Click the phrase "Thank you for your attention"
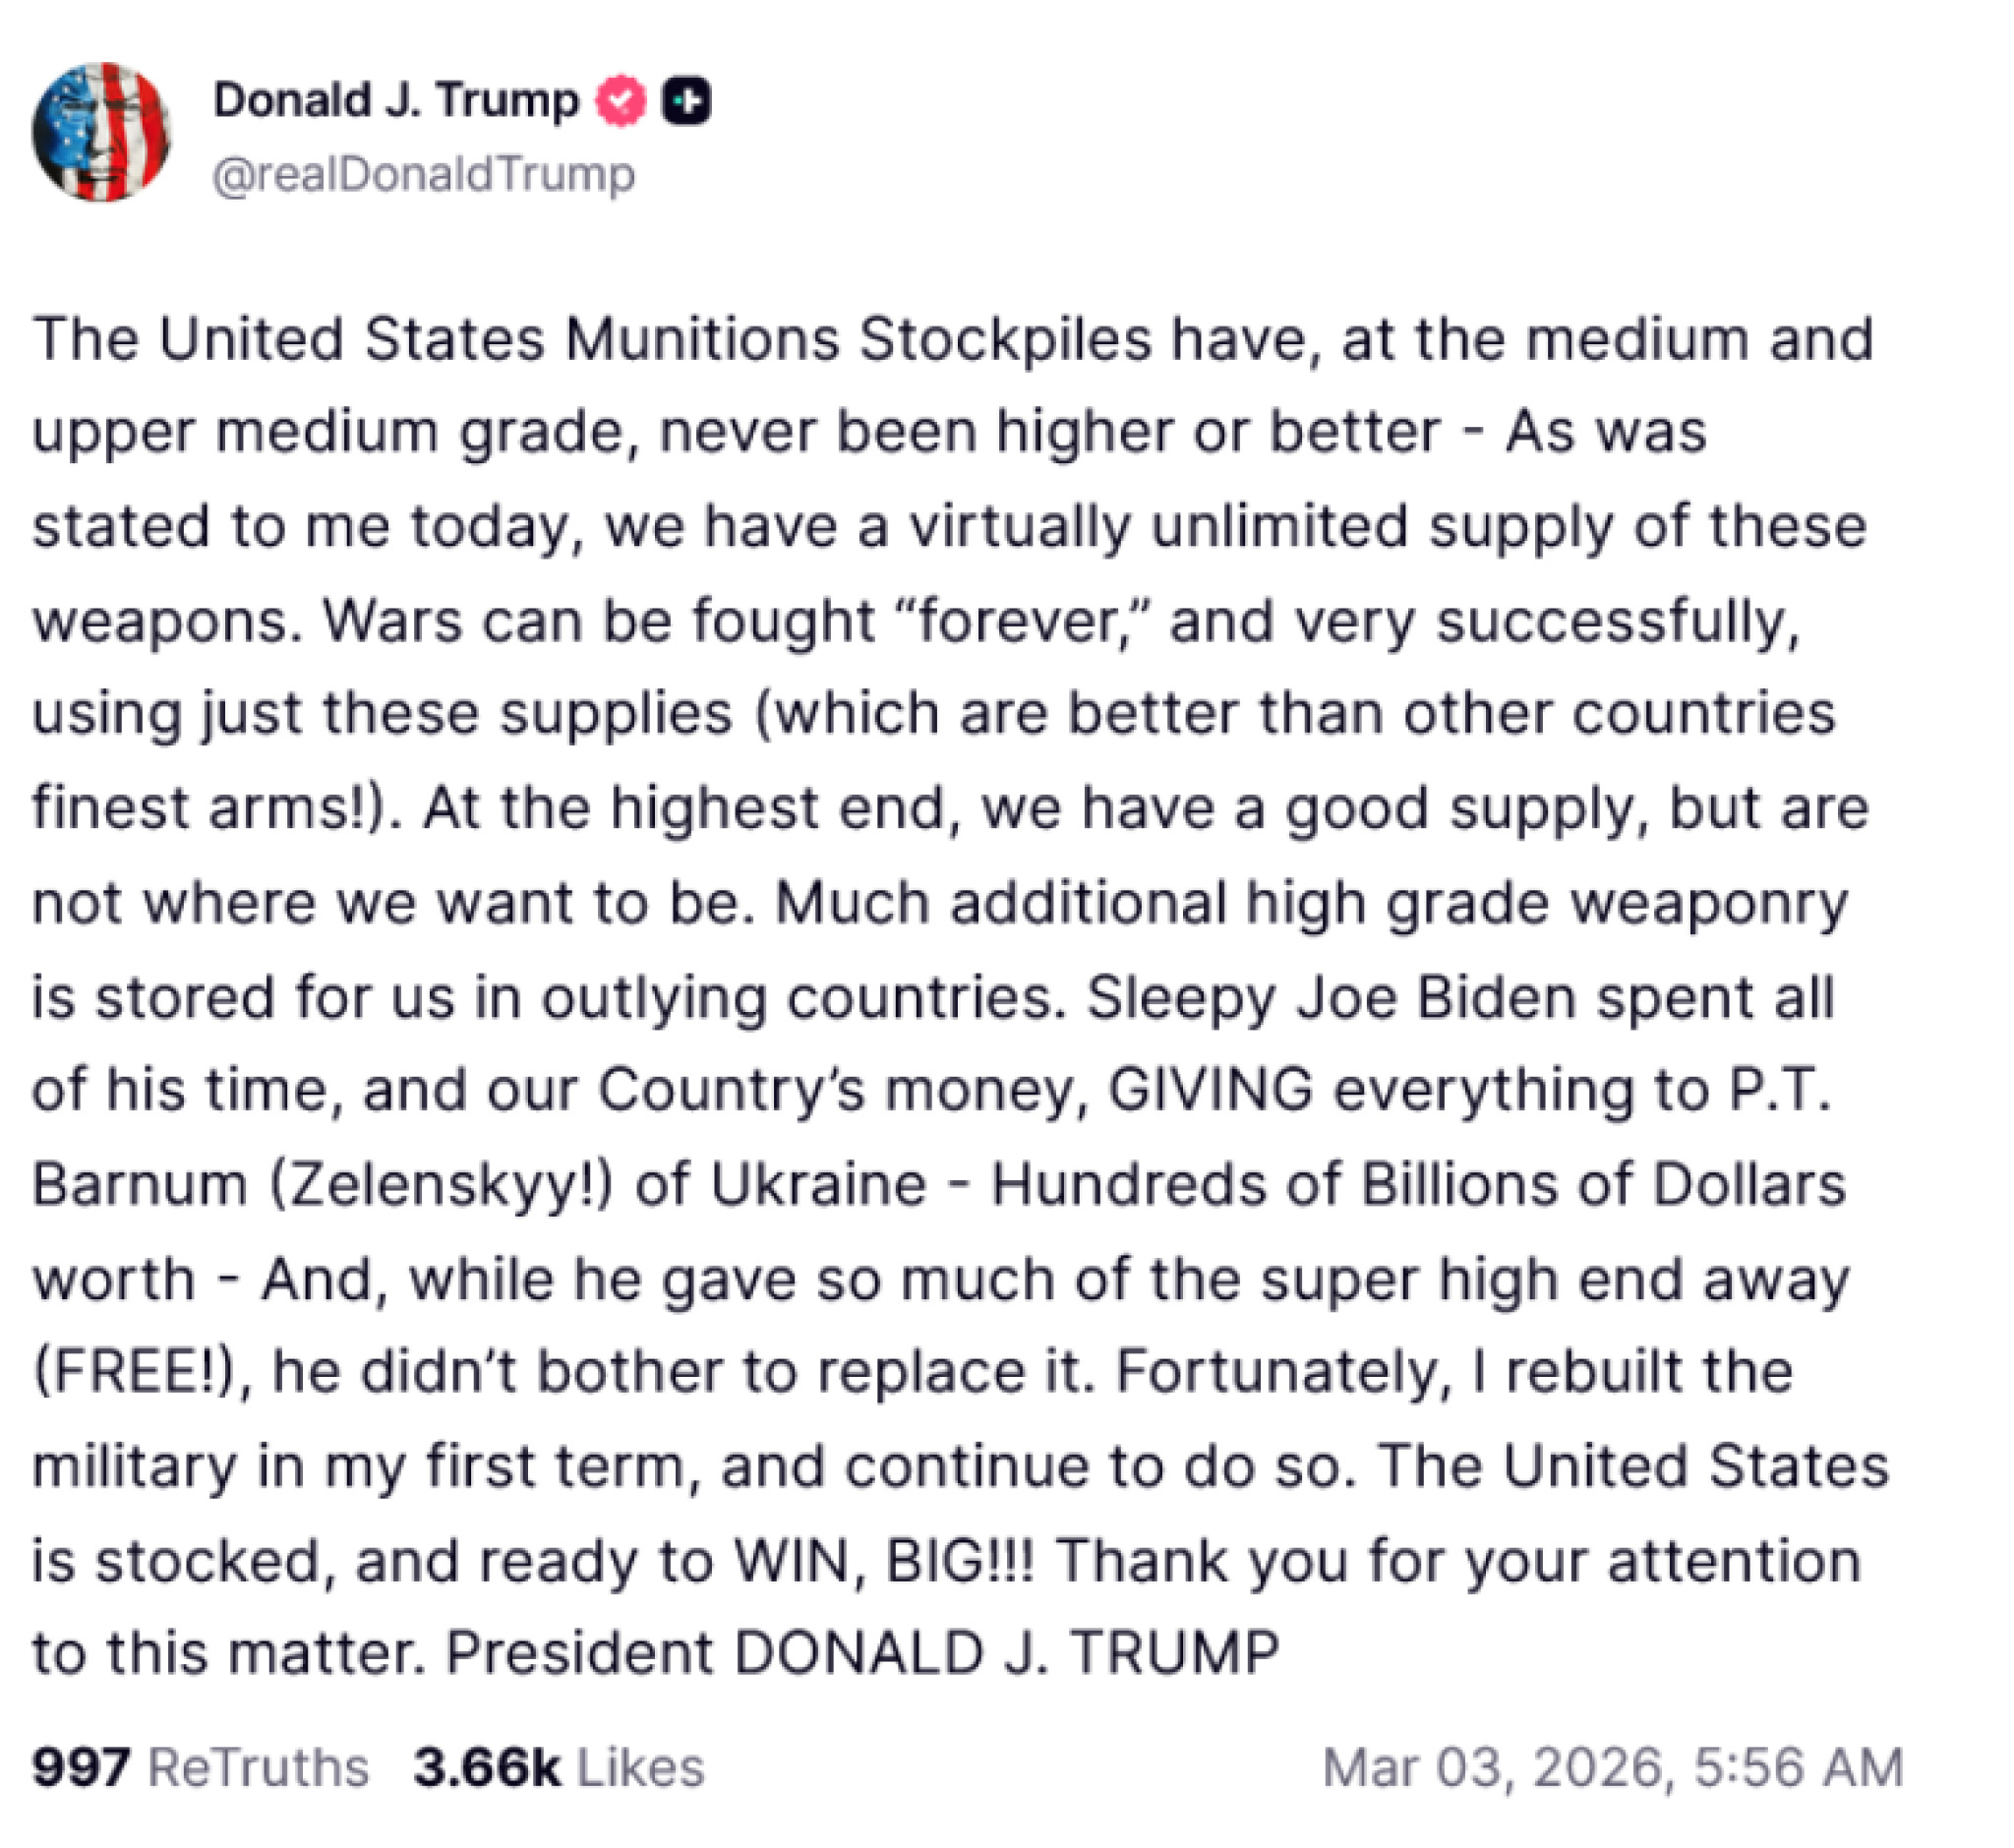The height and width of the screenshot is (1848, 2014). pyautogui.click(x=1457, y=1561)
